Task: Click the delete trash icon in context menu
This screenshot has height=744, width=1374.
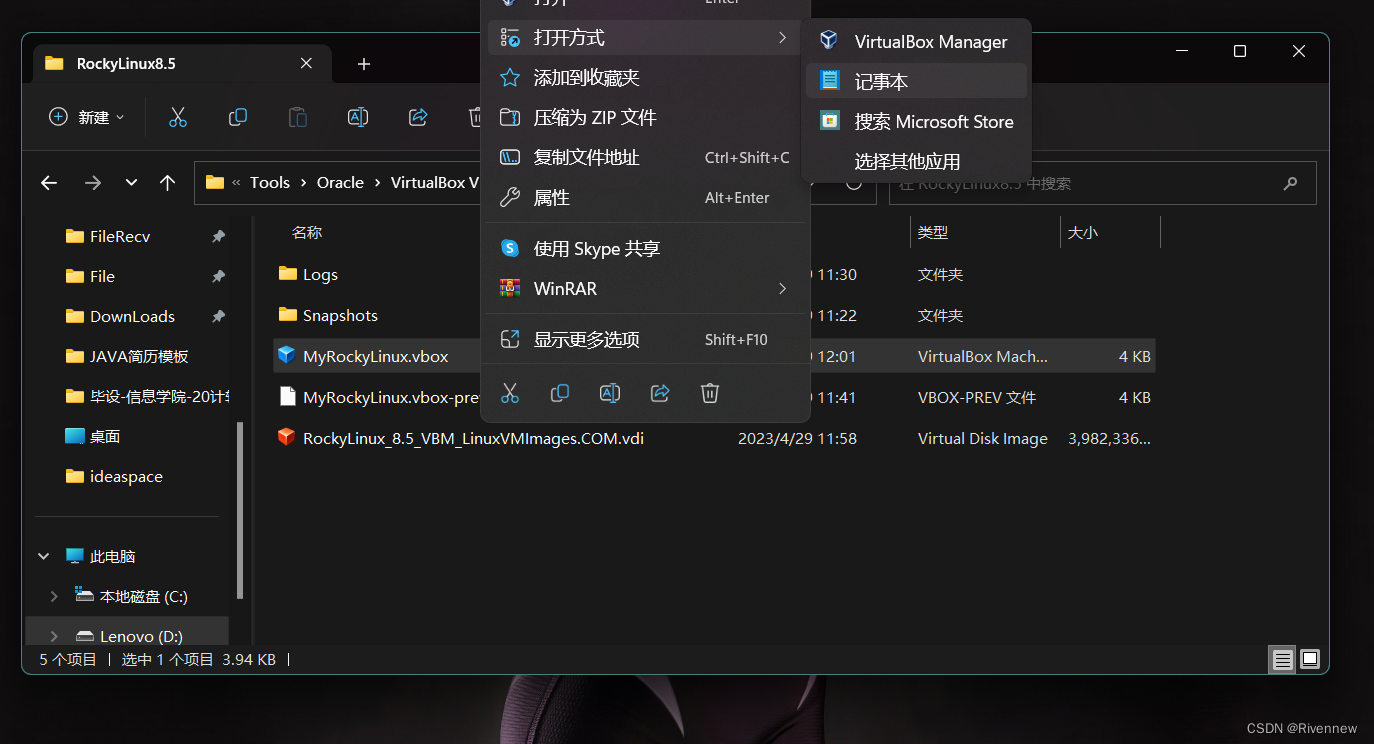Action: pos(710,393)
